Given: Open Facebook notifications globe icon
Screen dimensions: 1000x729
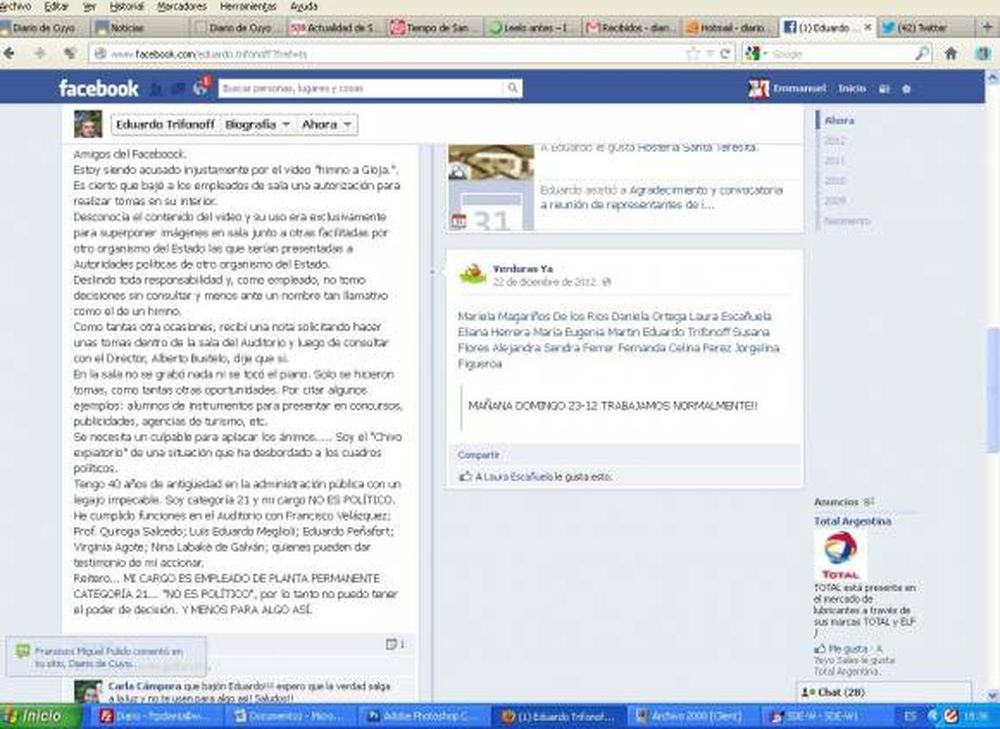Looking at the screenshot, I should click(201, 88).
